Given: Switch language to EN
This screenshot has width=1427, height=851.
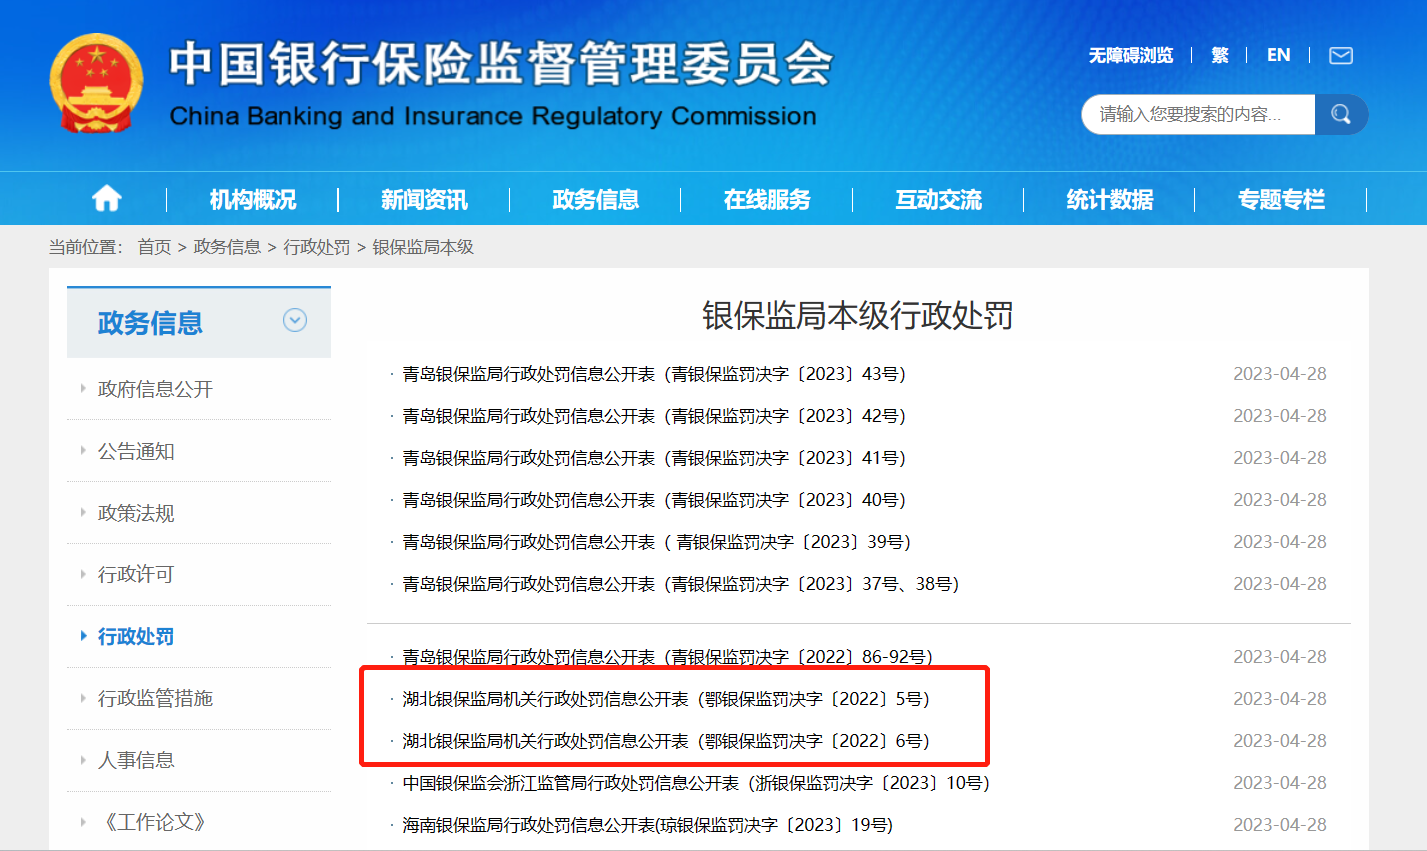Looking at the screenshot, I should [1278, 55].
